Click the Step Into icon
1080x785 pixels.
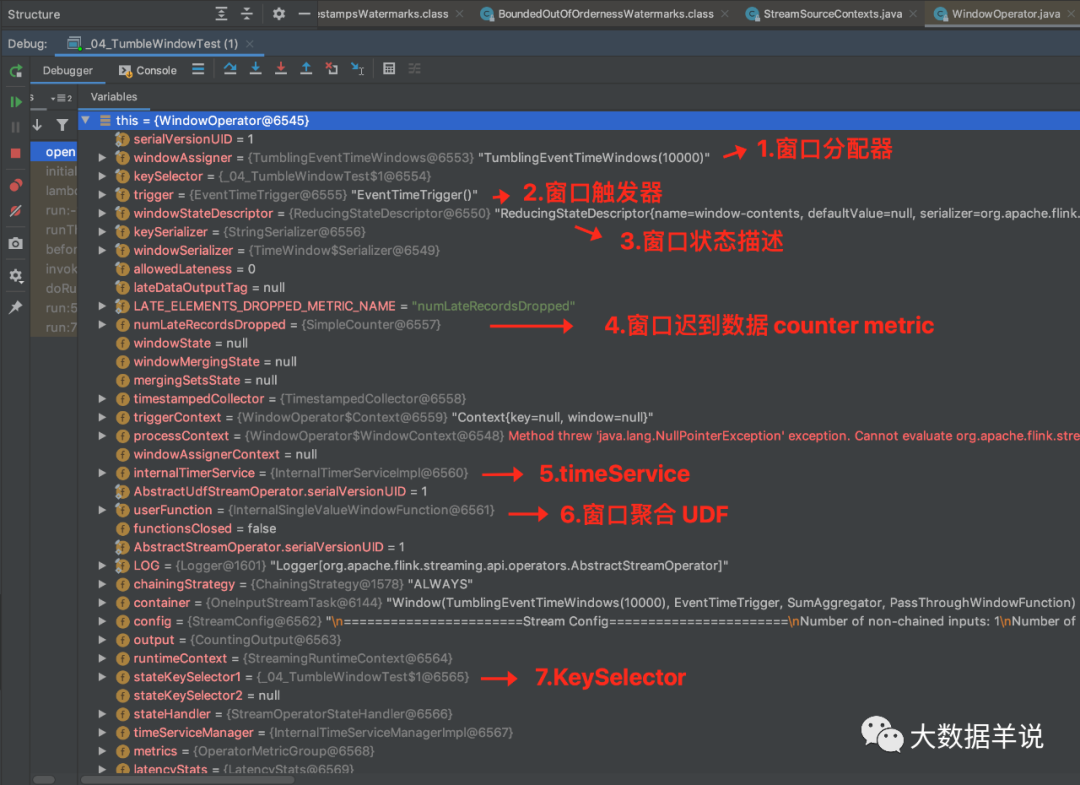point(256,70)
